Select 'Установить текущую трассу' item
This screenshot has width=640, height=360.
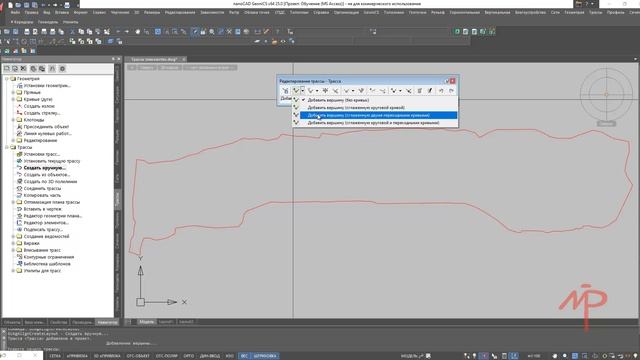tap(52, 161)
